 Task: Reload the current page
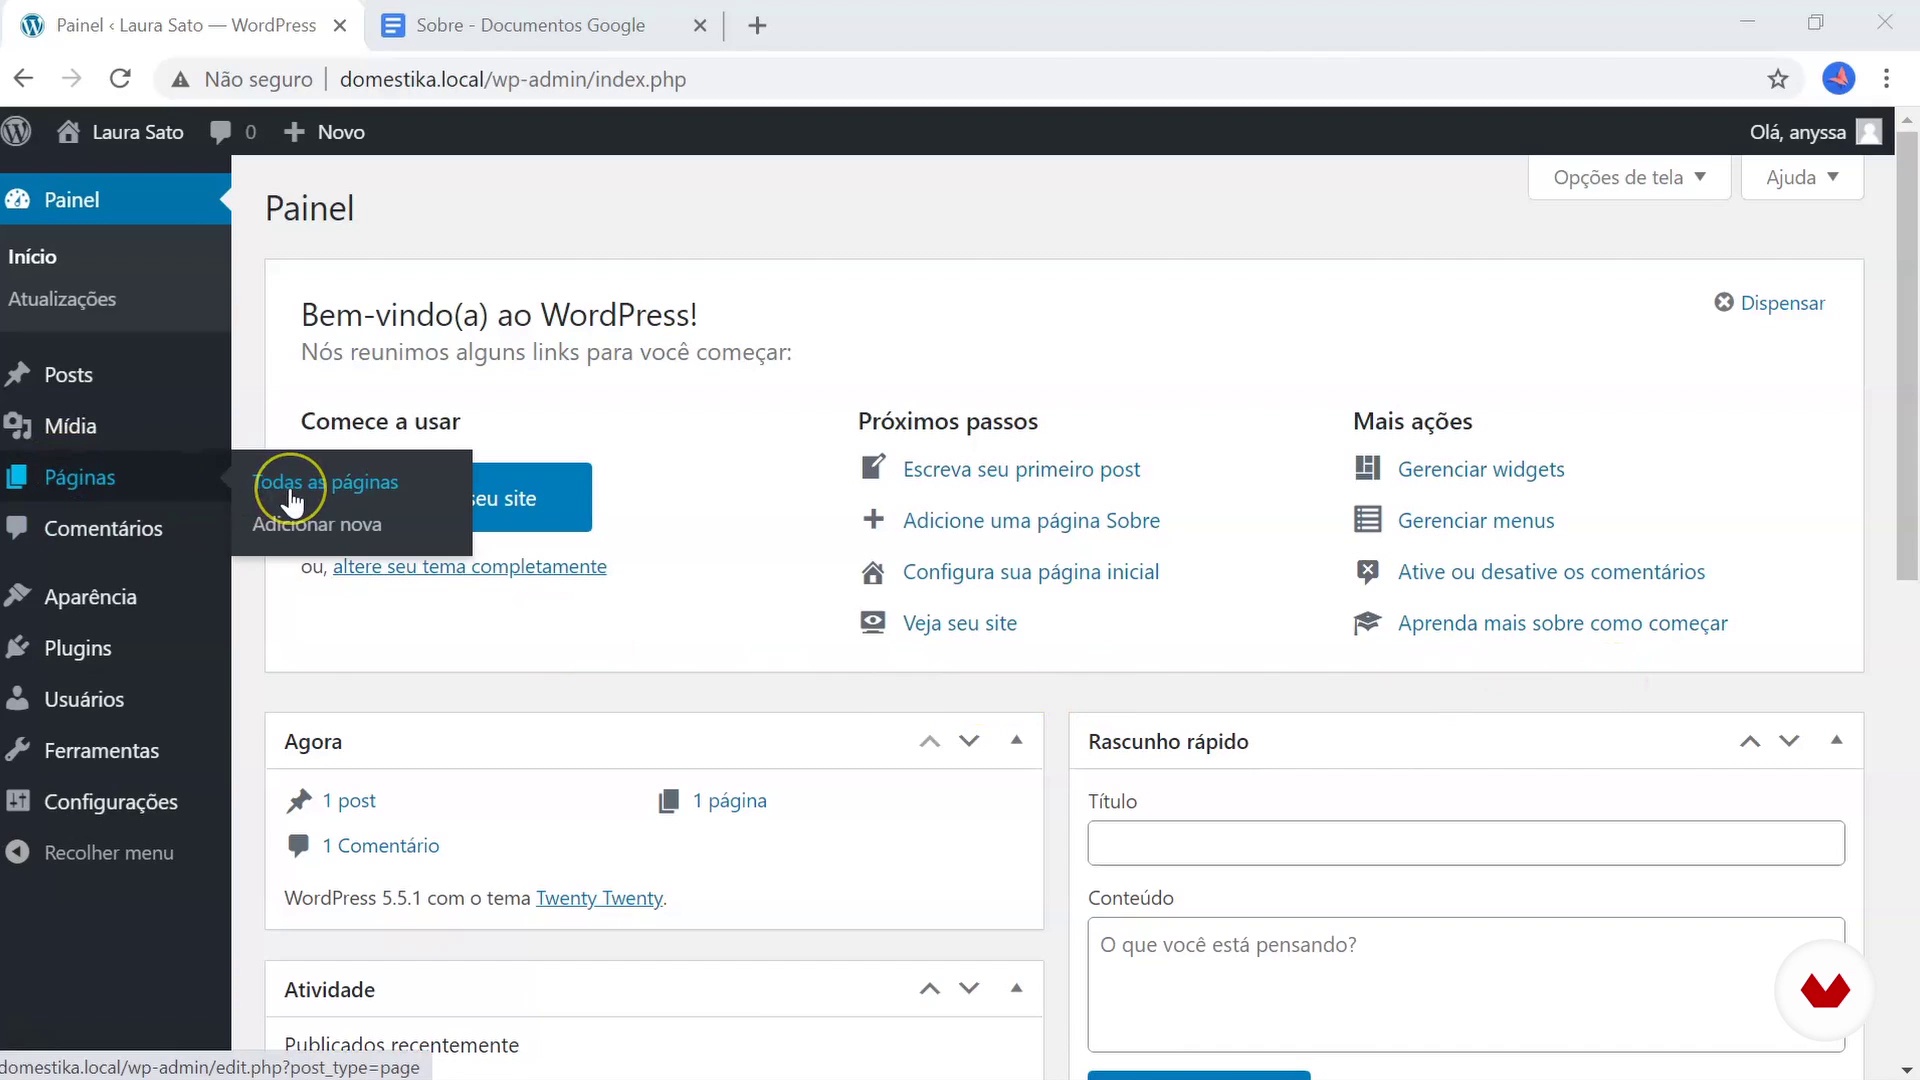click(120, 79)
